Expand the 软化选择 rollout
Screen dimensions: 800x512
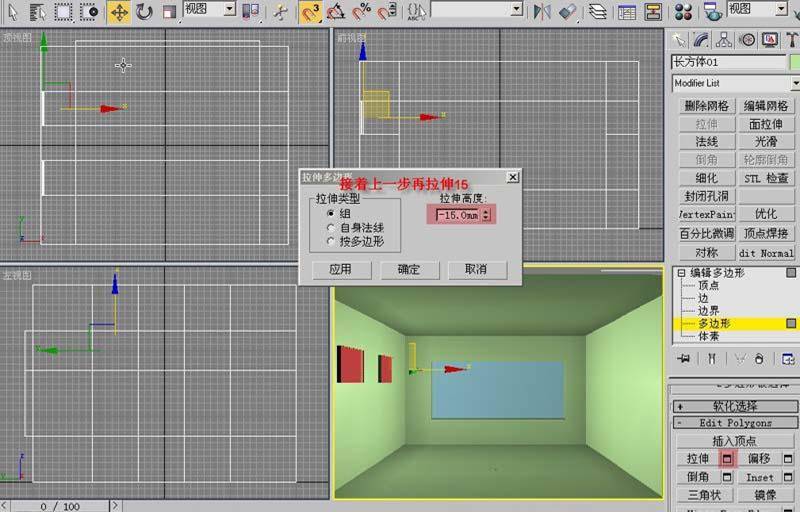pyautogui.click(x=735, y=406)
